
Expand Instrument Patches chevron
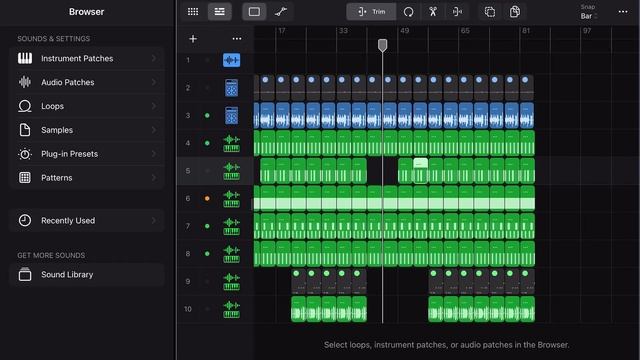pos(154,58)
